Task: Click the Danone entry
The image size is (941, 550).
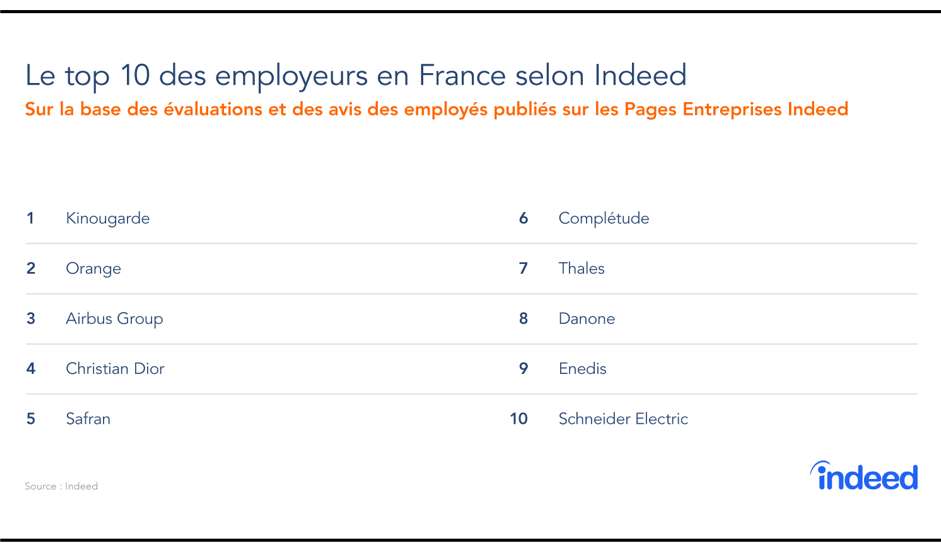Action: [x=587, y=318]
